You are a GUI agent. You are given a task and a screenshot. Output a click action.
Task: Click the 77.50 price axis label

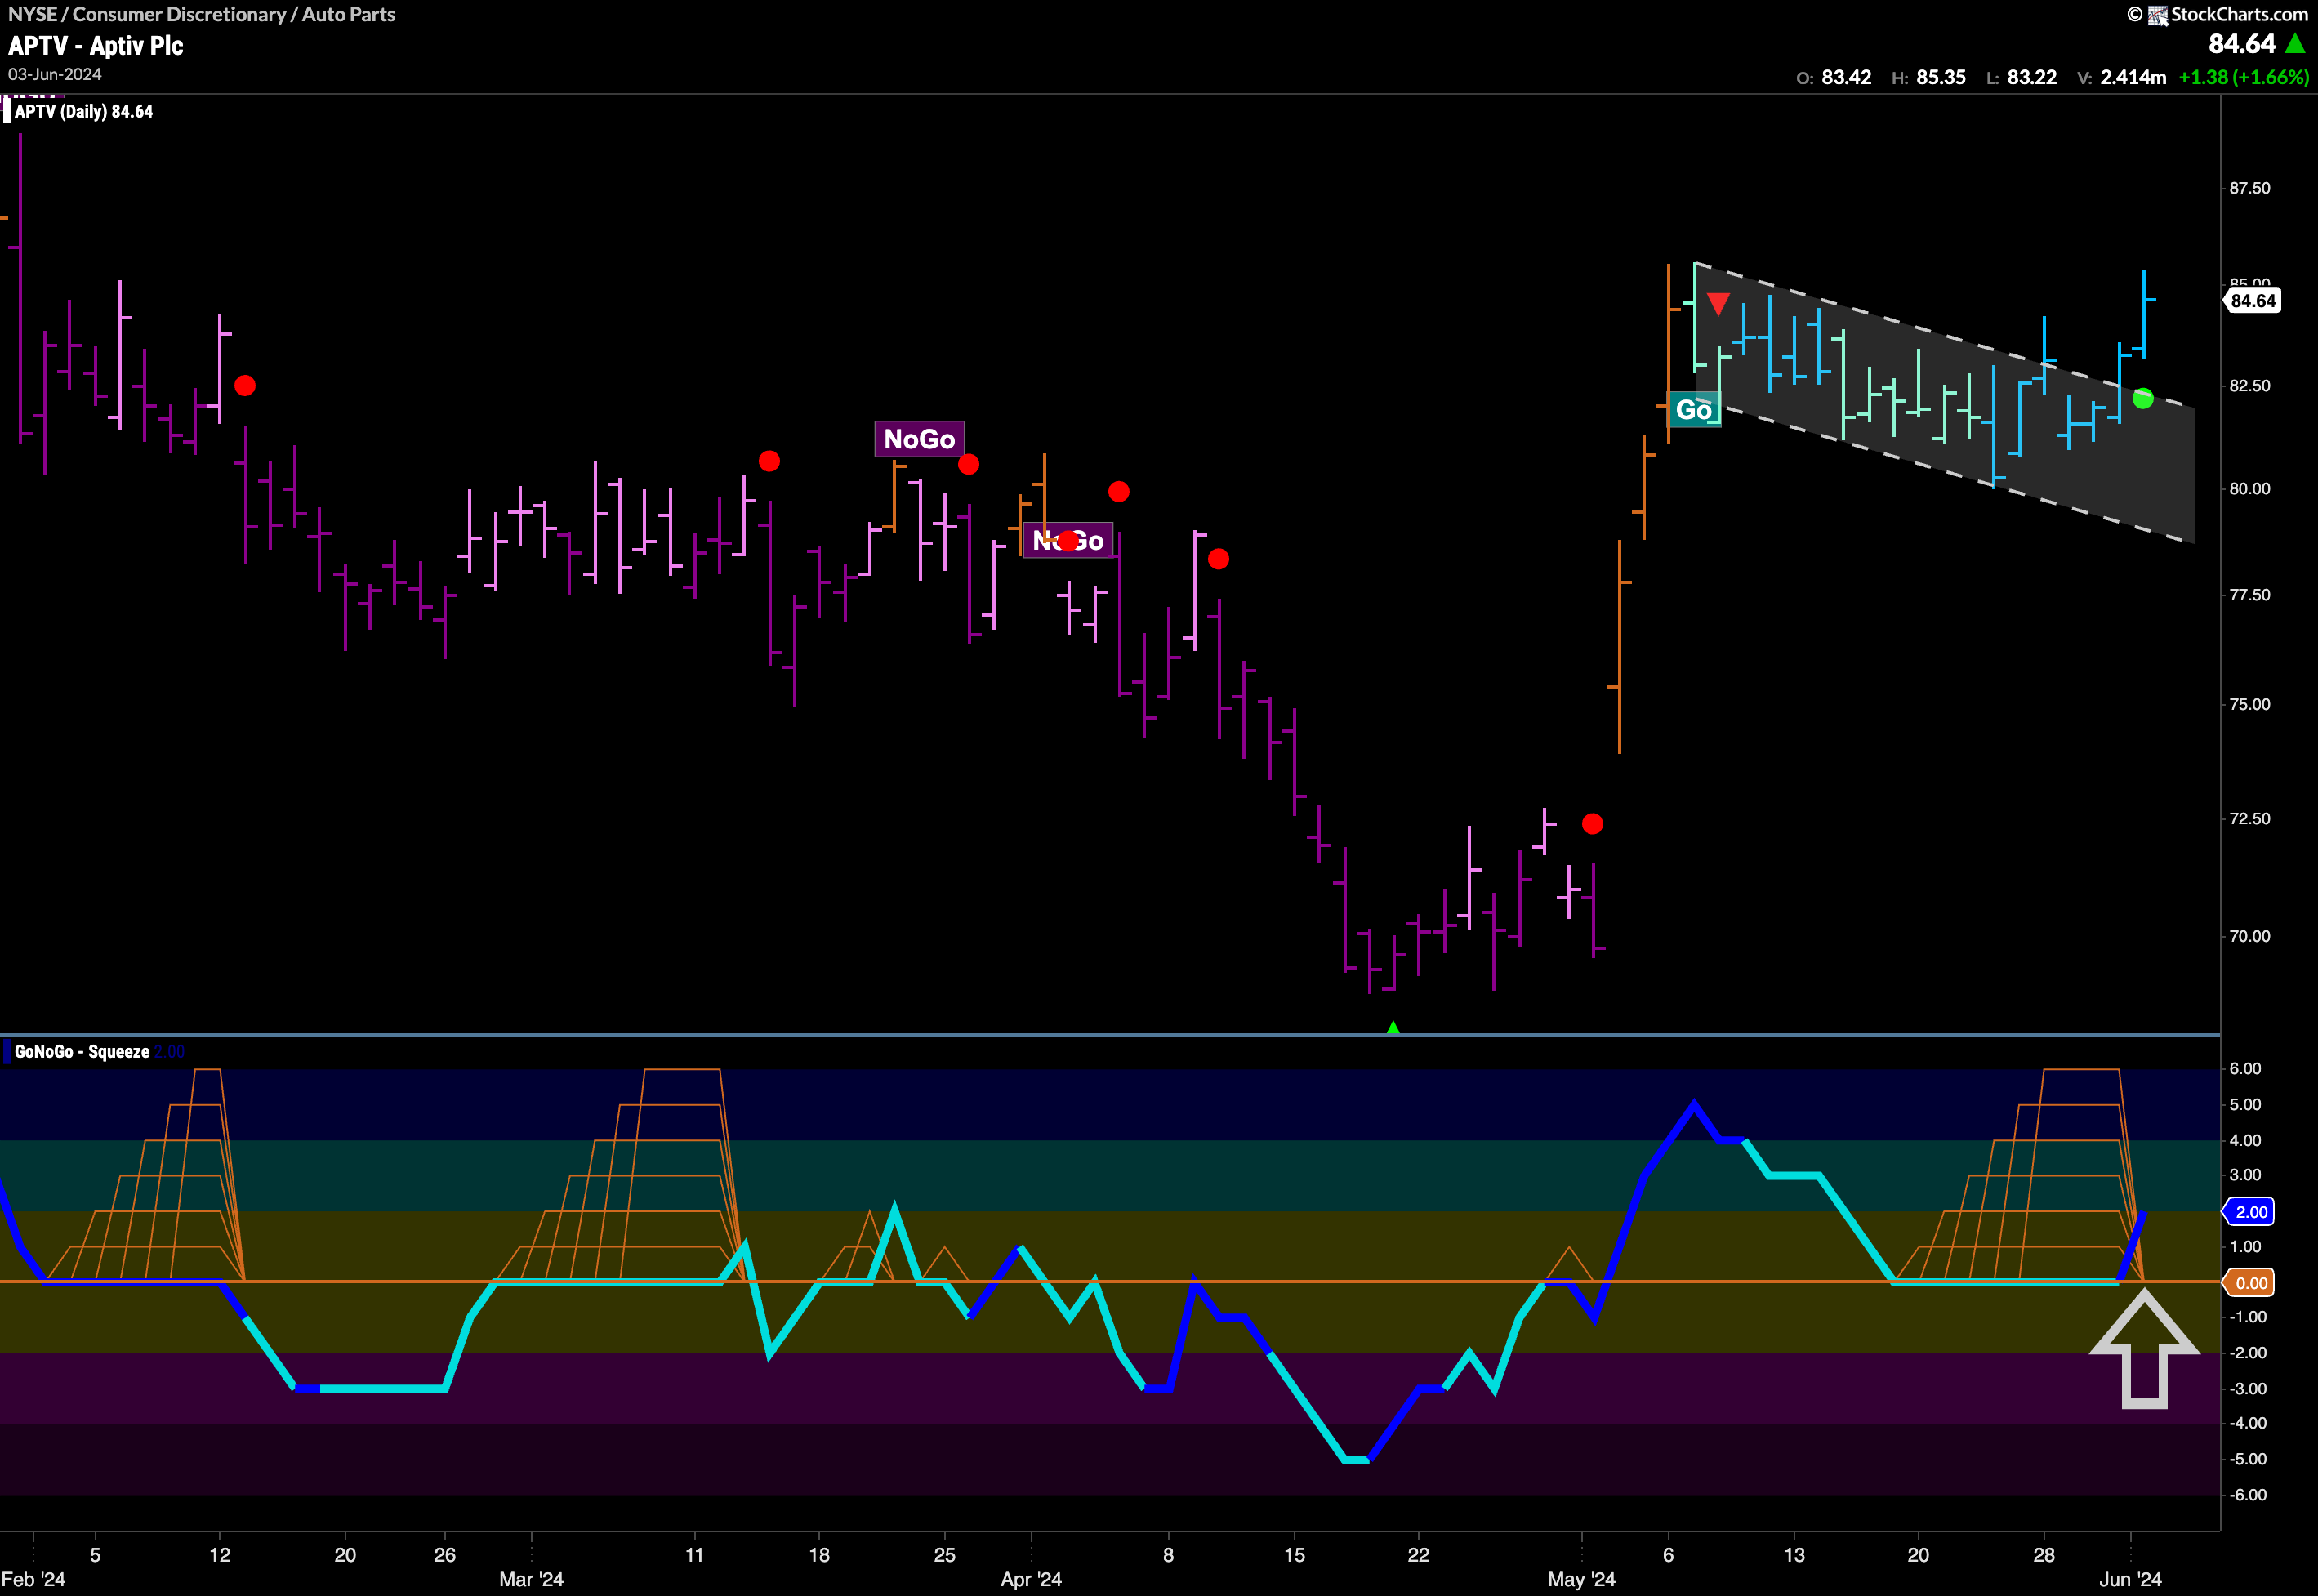2250,595
